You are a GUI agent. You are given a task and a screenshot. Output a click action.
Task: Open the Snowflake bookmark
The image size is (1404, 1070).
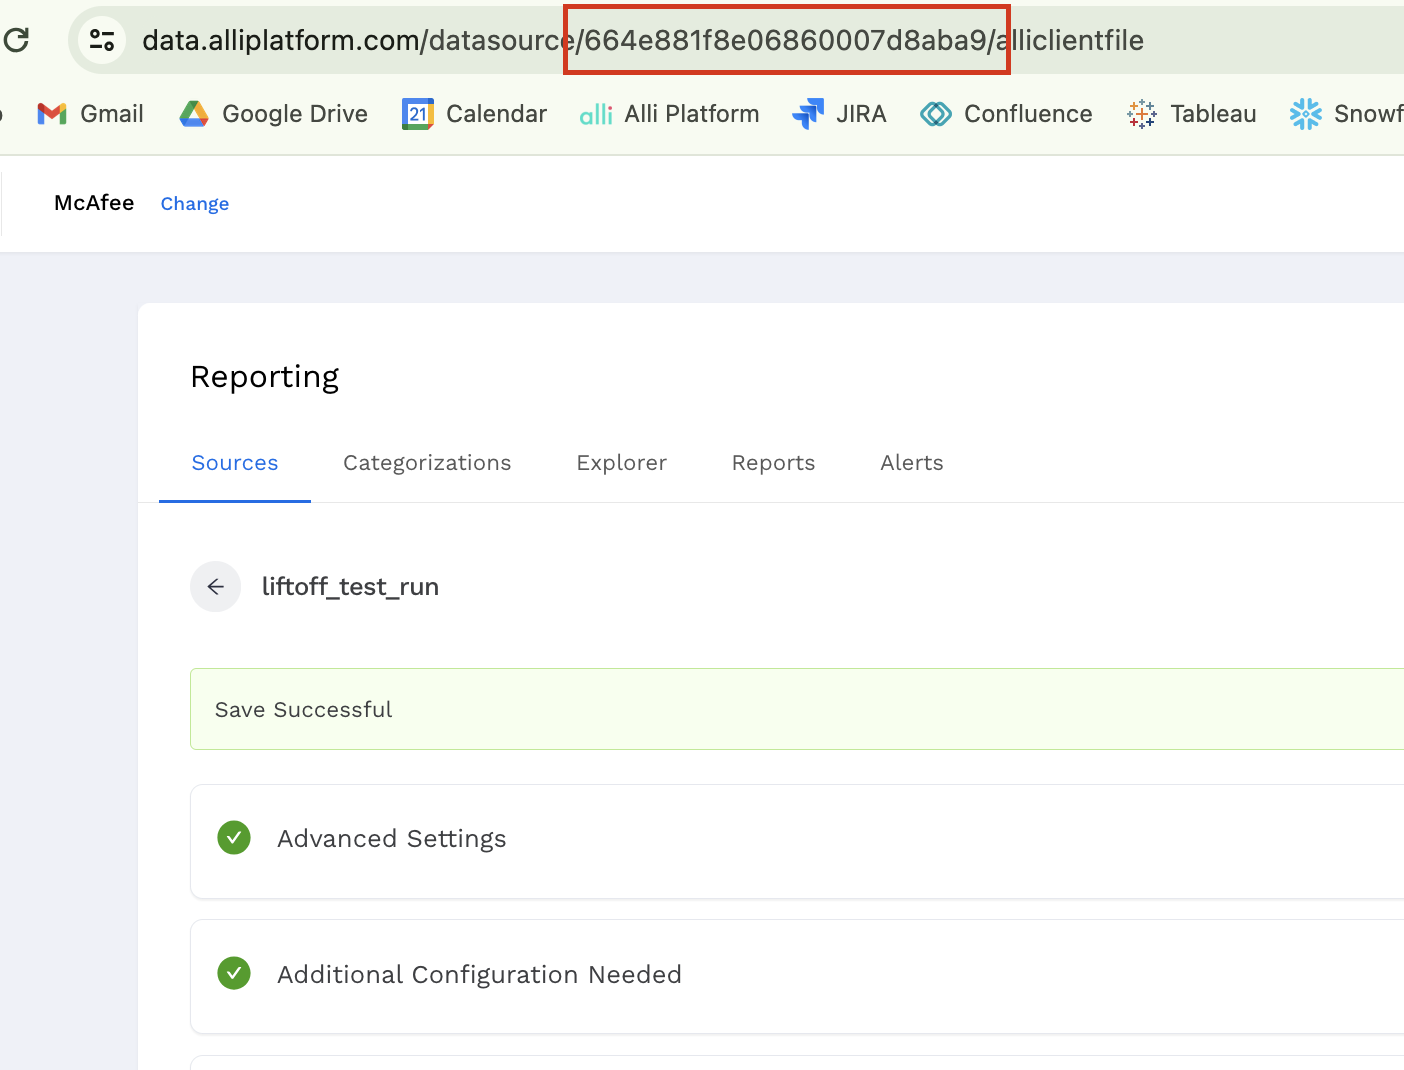1346,114
